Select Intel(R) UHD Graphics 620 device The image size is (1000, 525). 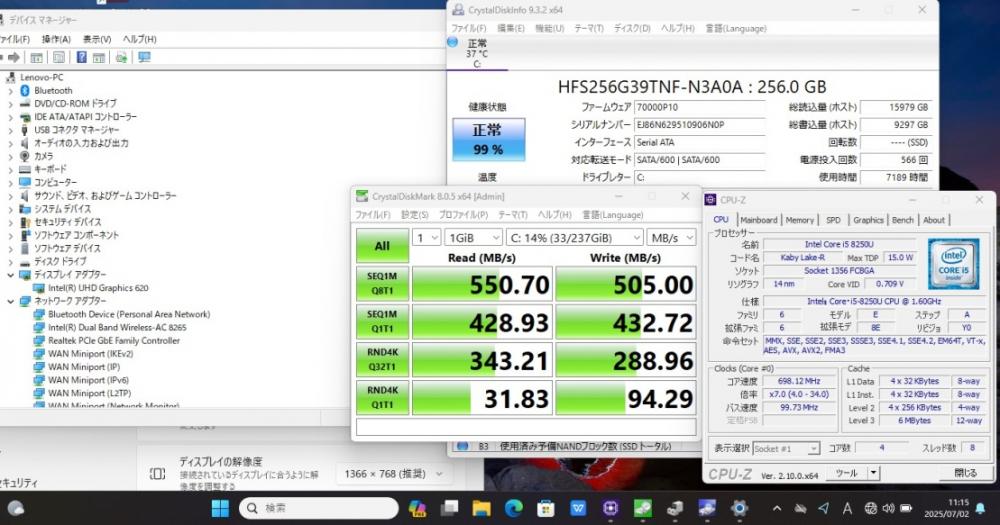[98, 288]
